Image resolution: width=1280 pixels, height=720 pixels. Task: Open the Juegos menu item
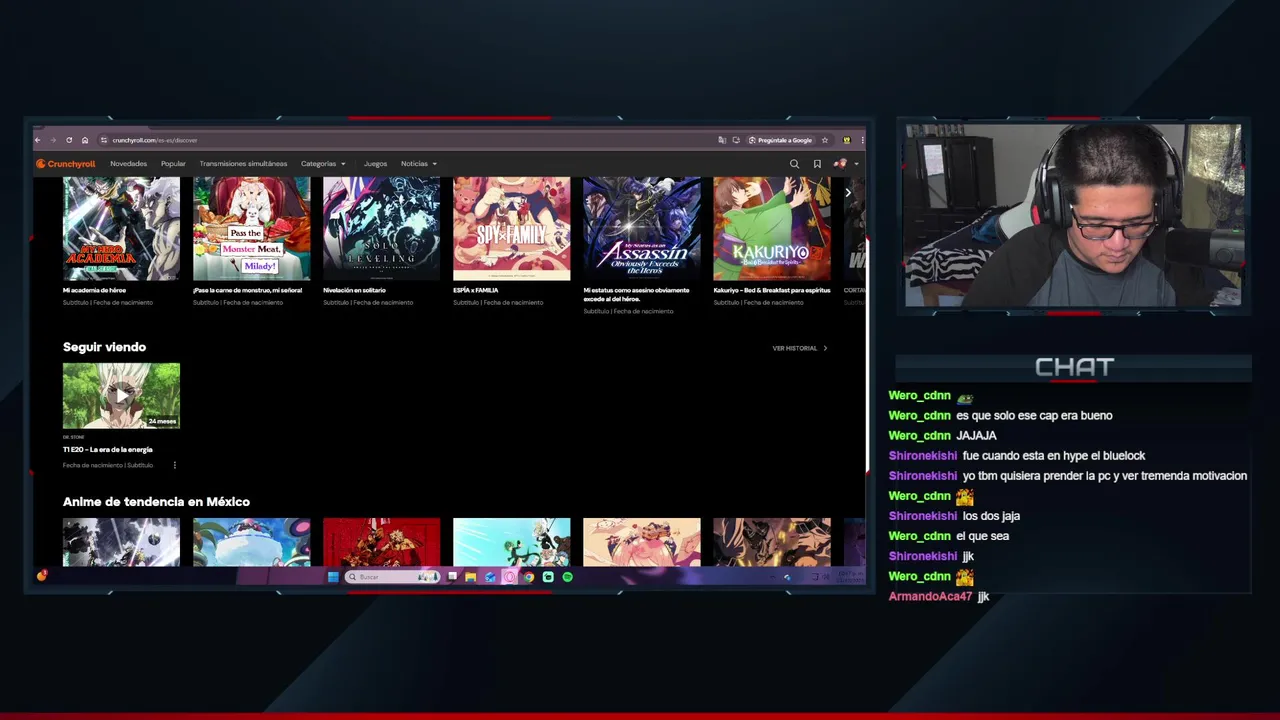coord(375,164)
